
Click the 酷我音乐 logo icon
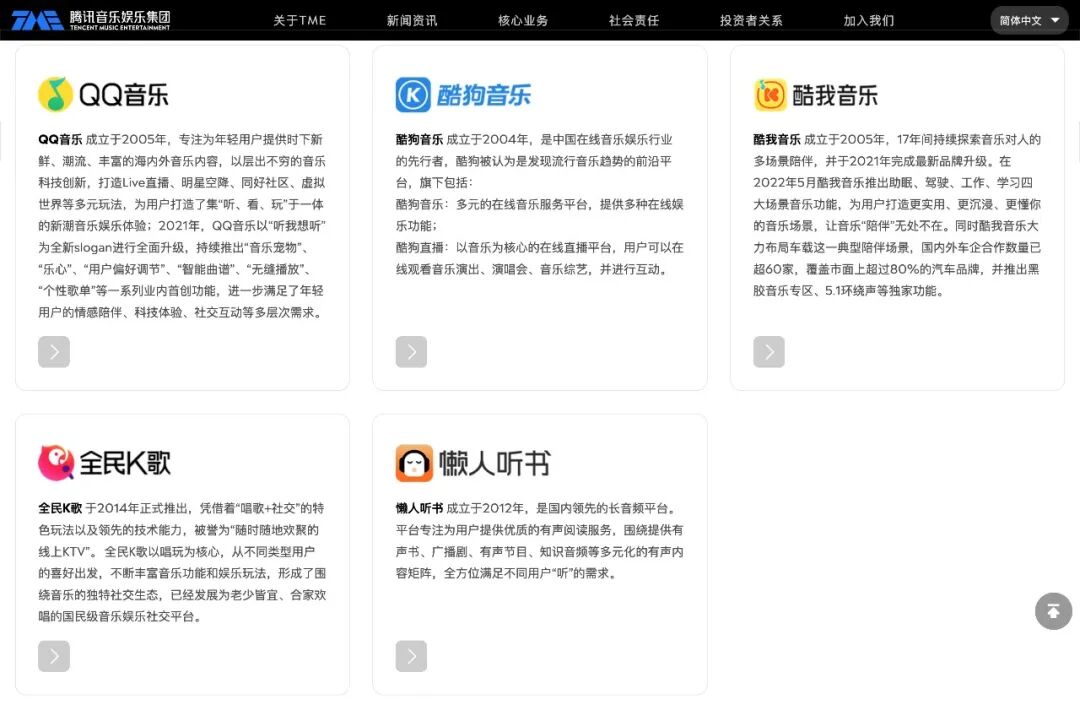coord(770,94)
